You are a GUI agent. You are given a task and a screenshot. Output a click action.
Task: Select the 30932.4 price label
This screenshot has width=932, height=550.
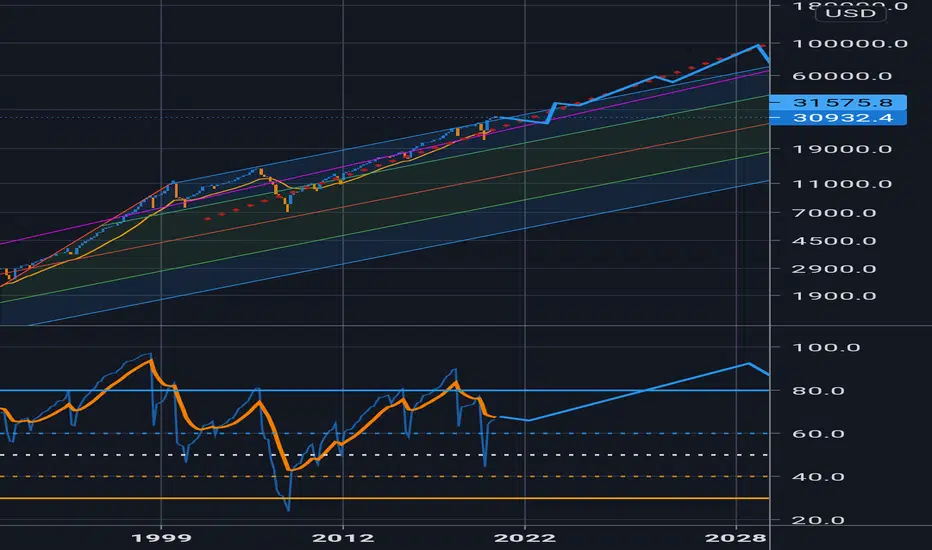point(838,118)
